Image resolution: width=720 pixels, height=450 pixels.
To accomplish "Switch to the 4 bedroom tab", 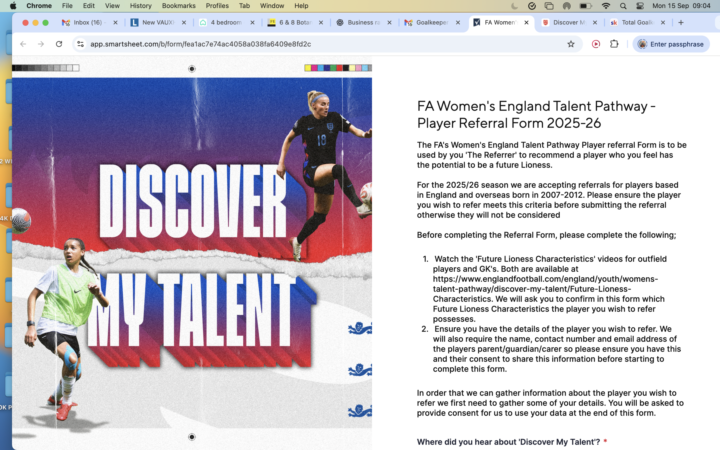I will [225, 22].
